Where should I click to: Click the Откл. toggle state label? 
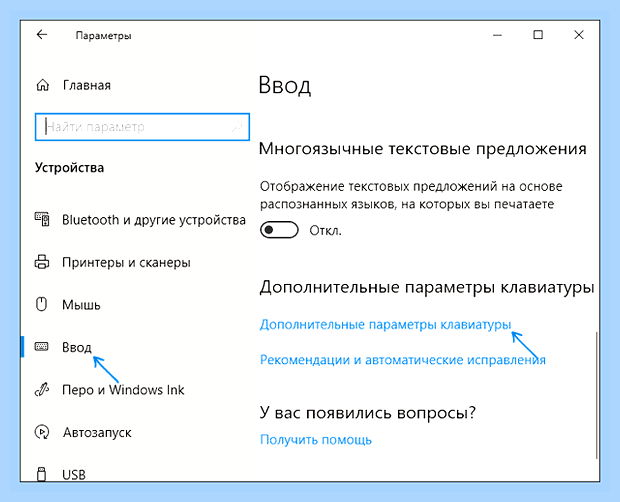[325, 230]
